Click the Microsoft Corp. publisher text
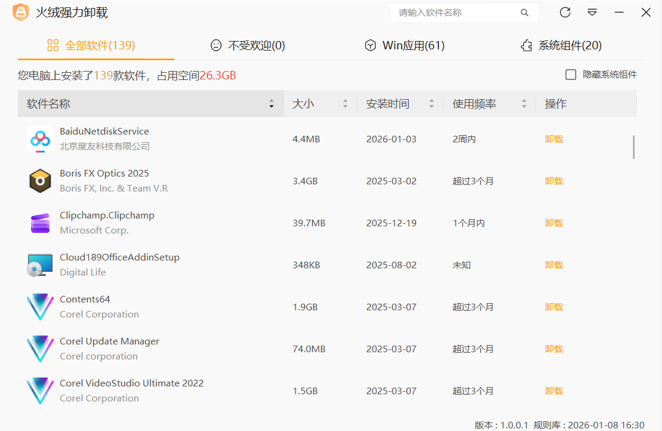This screenshot has width=662, height=431. point(94,230)
